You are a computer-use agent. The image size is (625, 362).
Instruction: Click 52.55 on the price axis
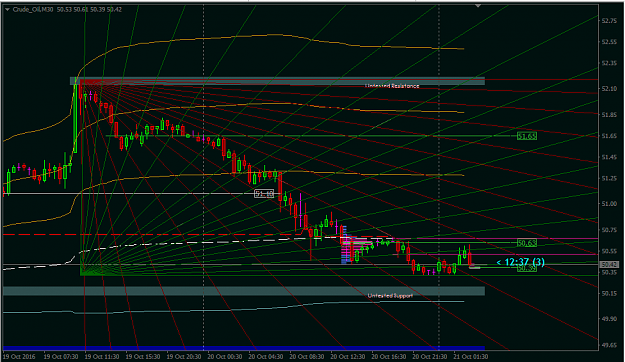click(609, 42)
